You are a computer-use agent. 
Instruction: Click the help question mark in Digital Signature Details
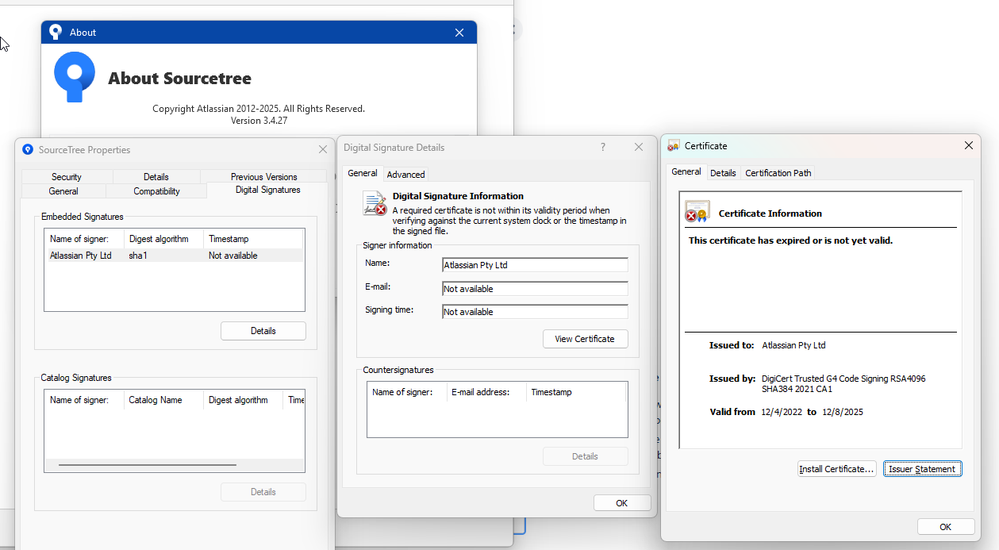click(x=602, y=147)
